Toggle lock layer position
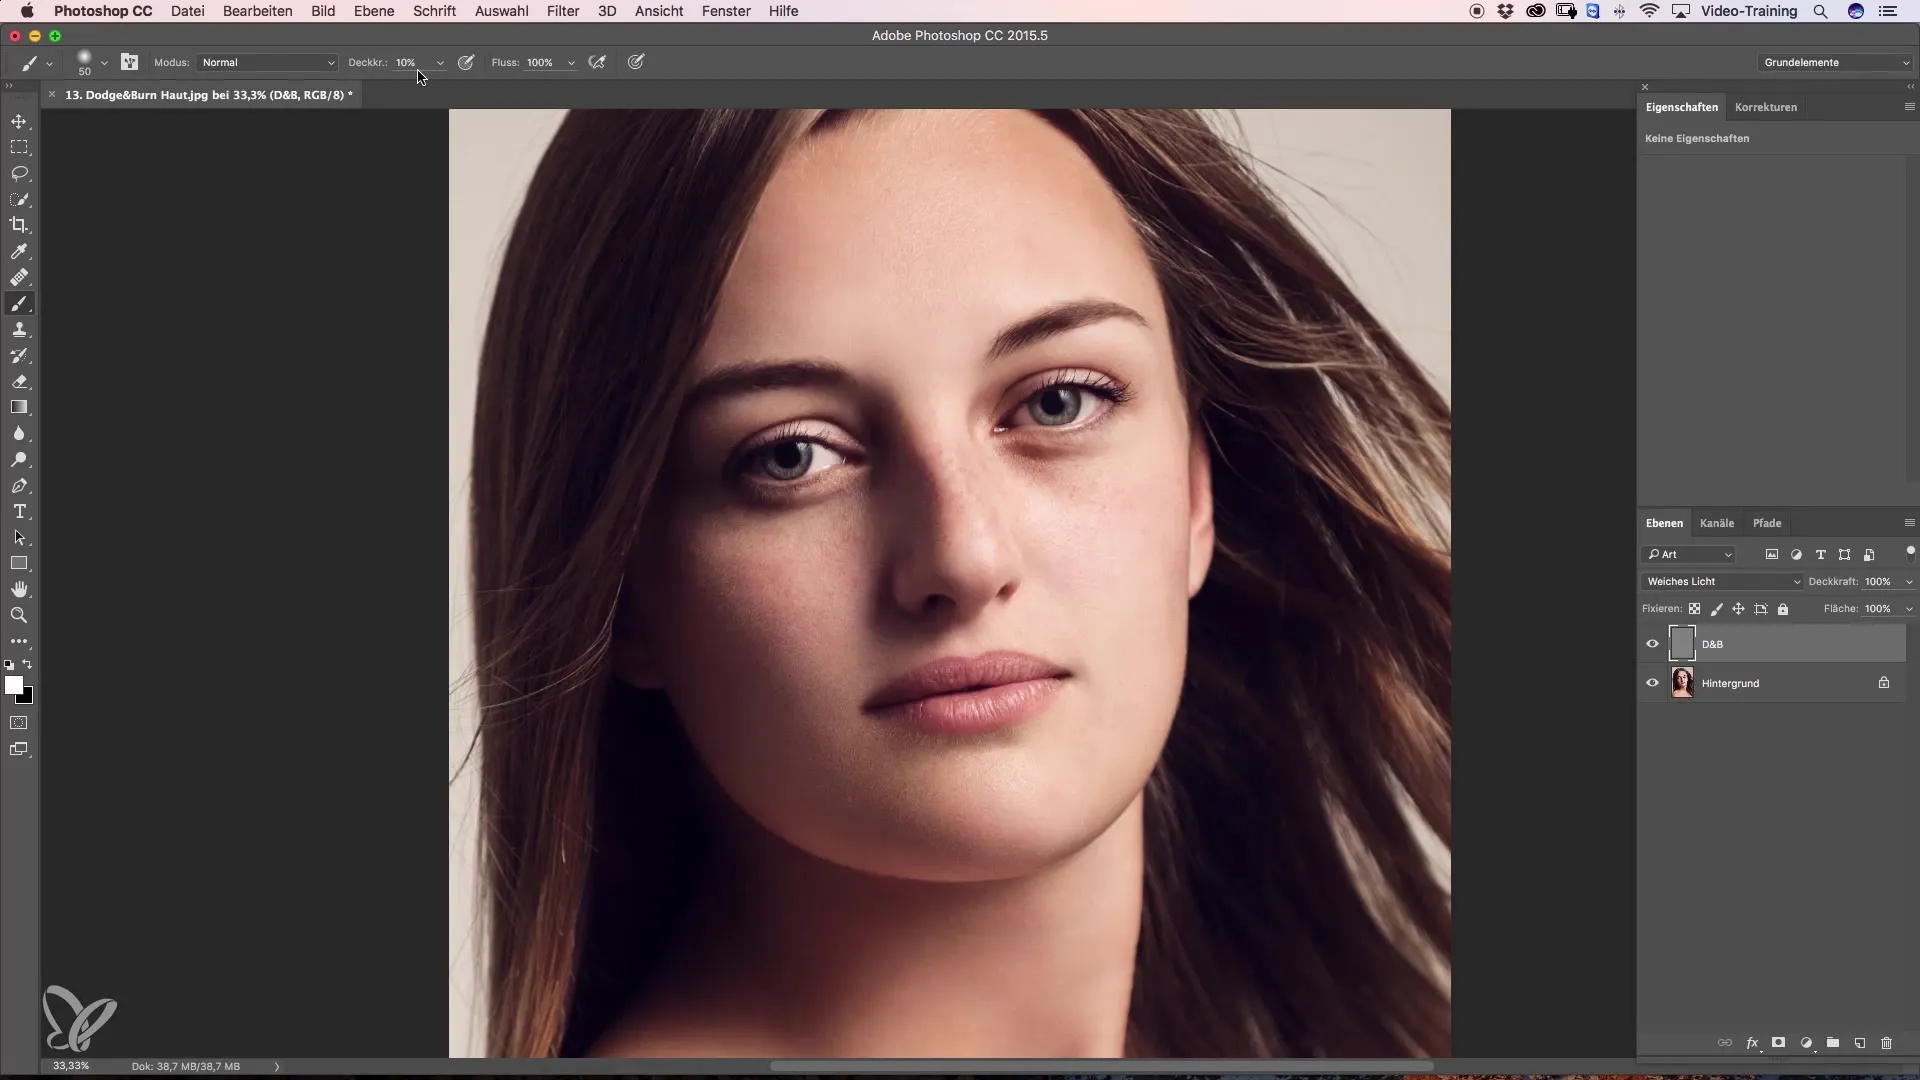The image size is (1920, 1080). click(1739, 609)
